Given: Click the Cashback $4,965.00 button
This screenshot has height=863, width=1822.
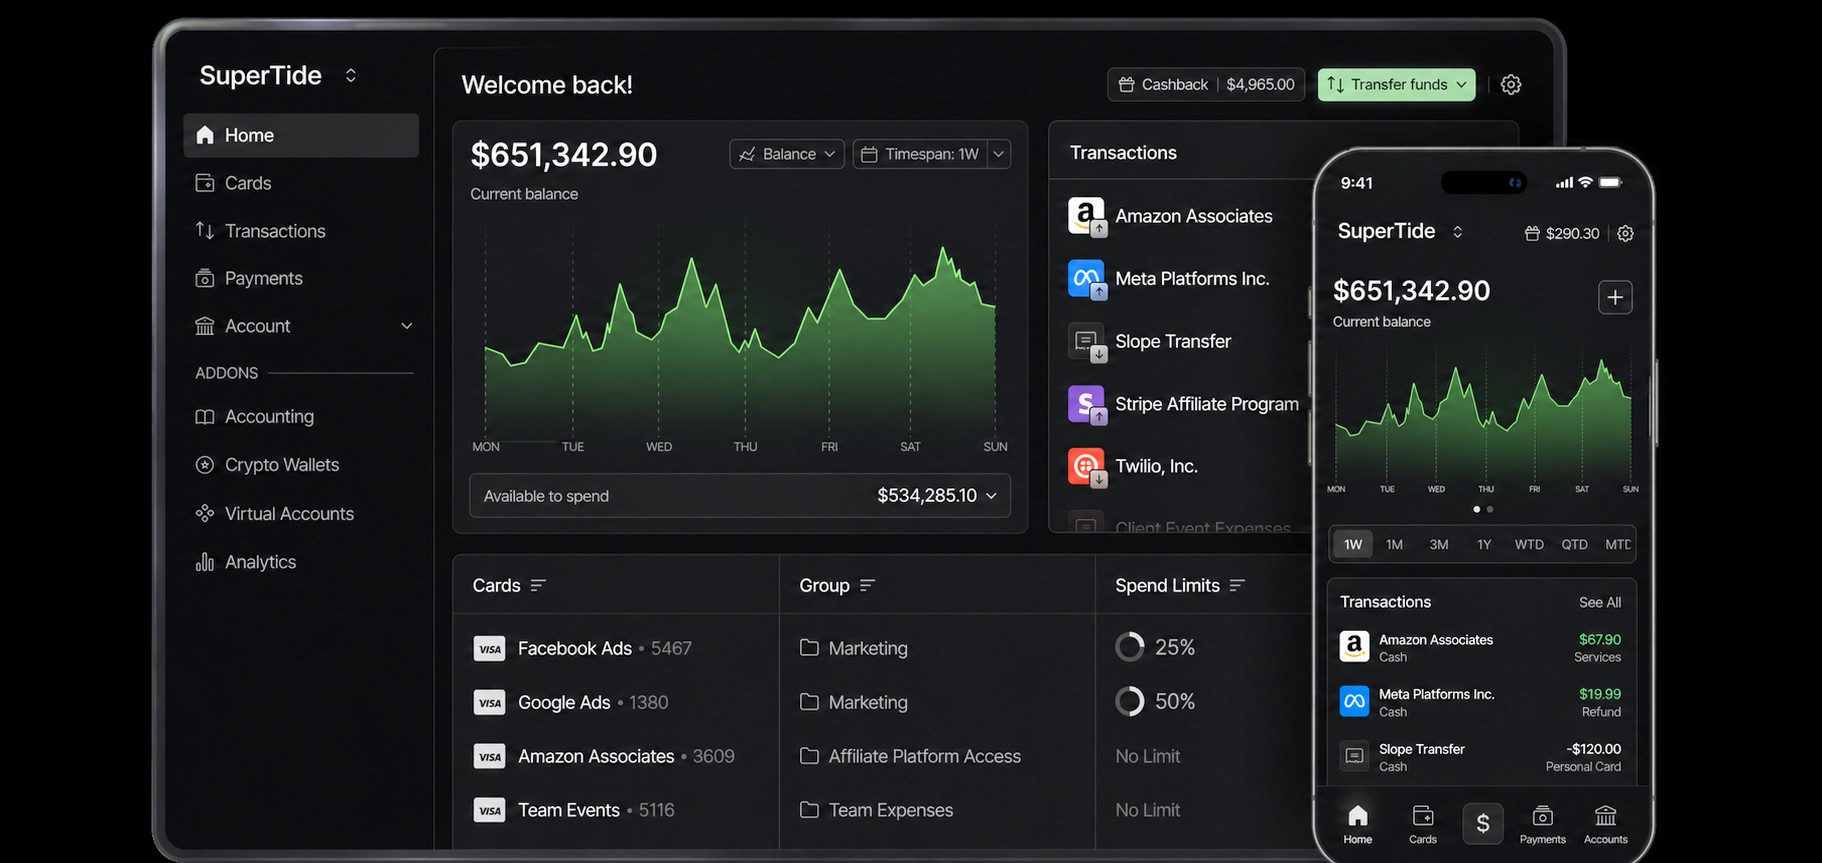Looking at the screenshot, I should [1206, 85].
